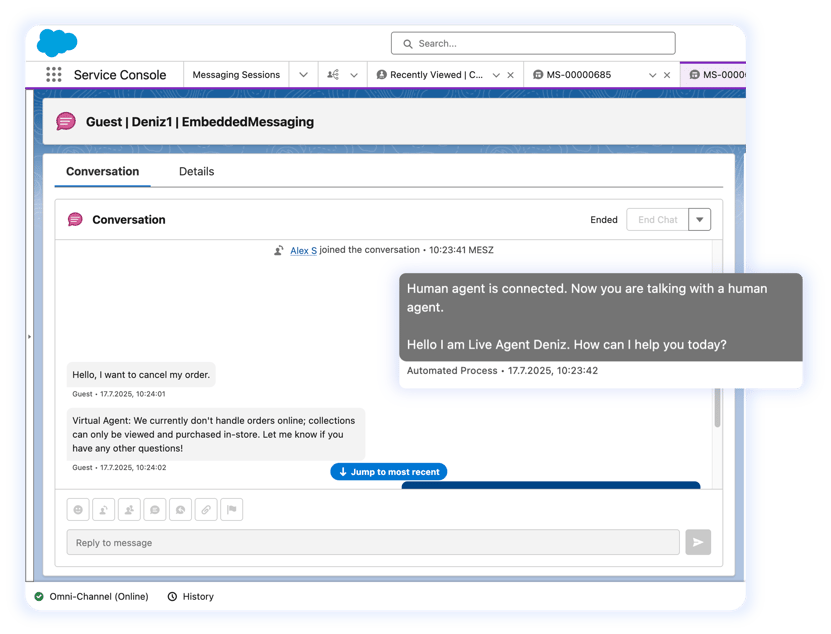Open Omni-Channel (Online) utility
This screenshot has height=634, width=831.
click(92, 597)
